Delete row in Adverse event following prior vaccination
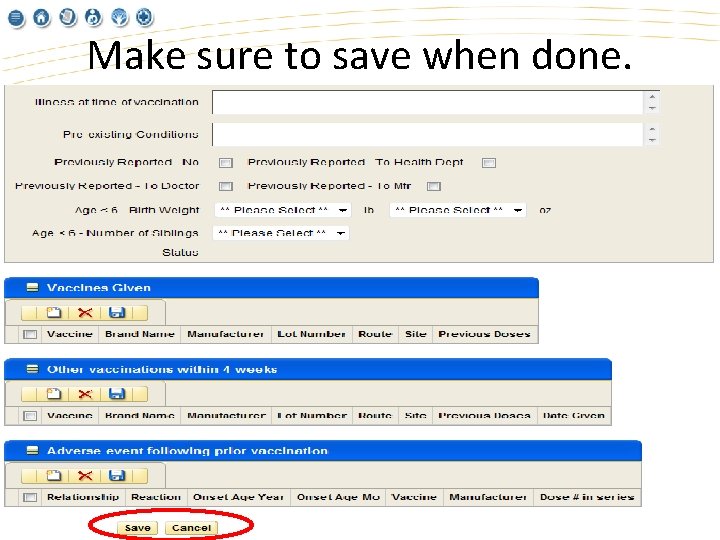Screen dimensions: 720x540 click(x=85, y=475)
